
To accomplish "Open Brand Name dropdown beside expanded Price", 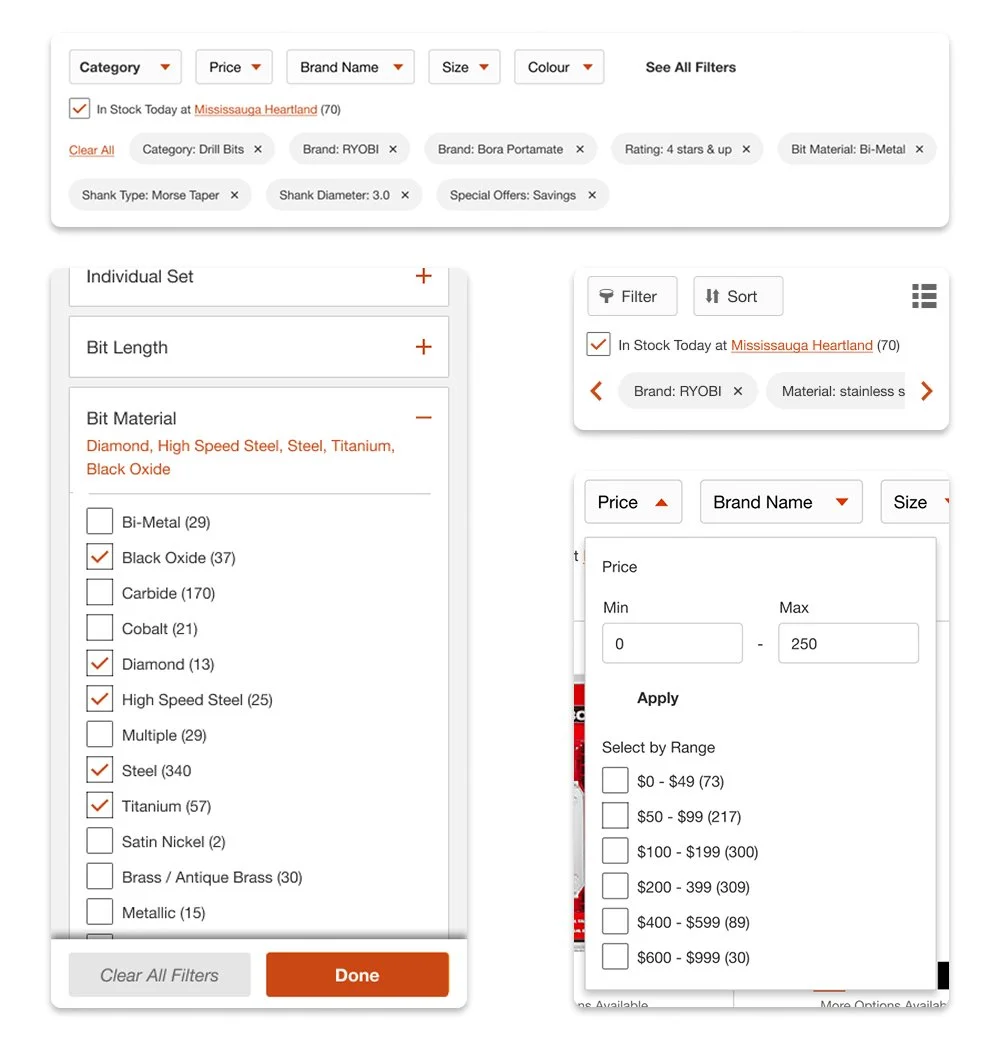I will pos(781,502).
